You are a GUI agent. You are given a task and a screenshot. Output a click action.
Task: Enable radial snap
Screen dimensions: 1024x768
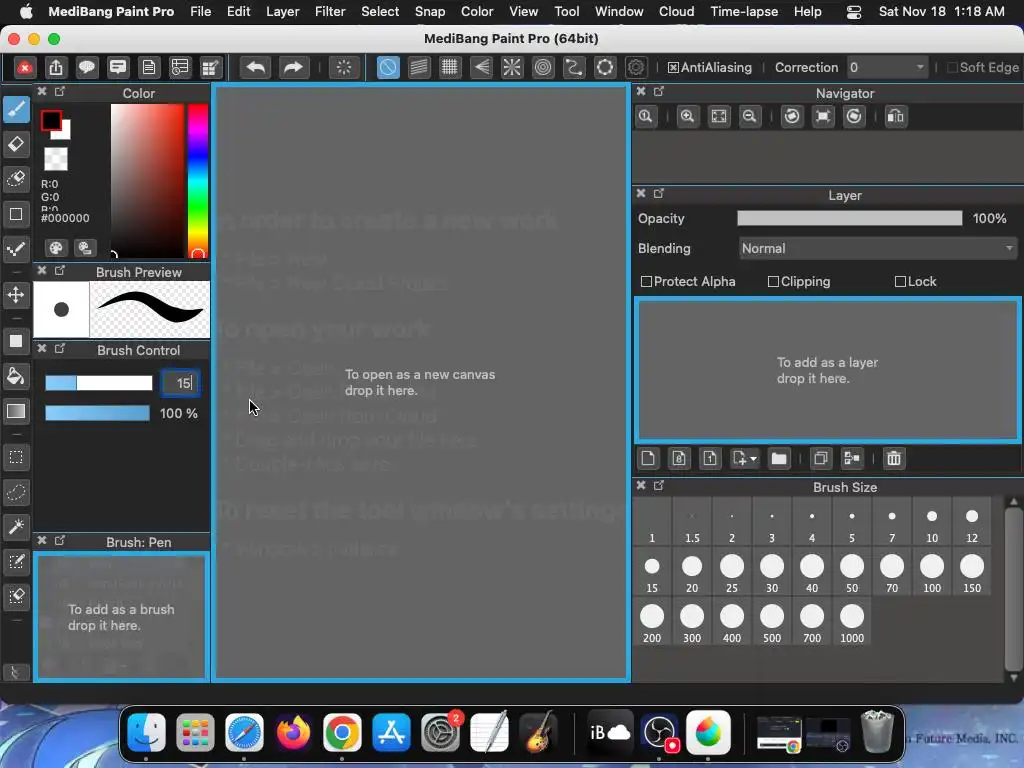pyautogui.click(x=512, y=67)
